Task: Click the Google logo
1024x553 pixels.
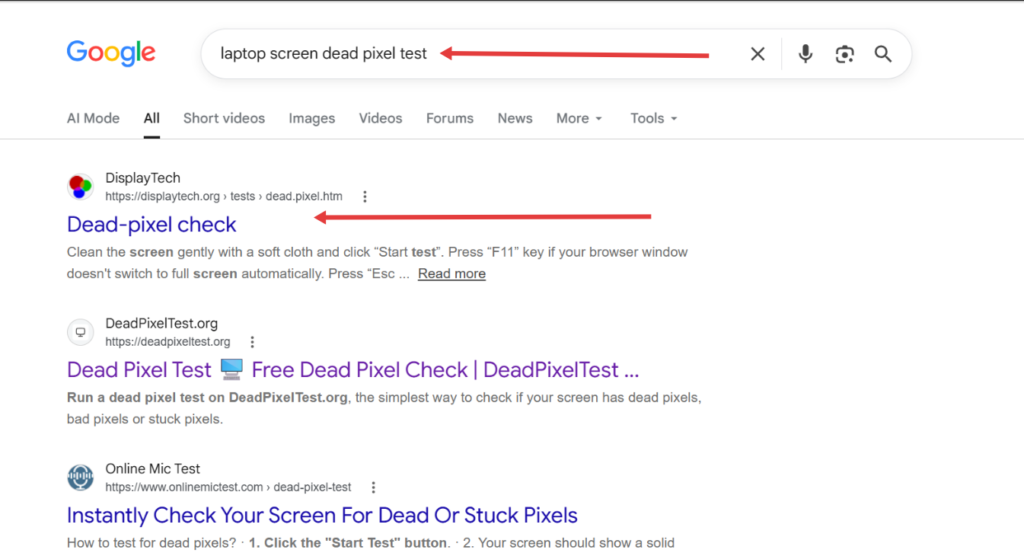Action: pyautogui.click(x=111, y=53)
